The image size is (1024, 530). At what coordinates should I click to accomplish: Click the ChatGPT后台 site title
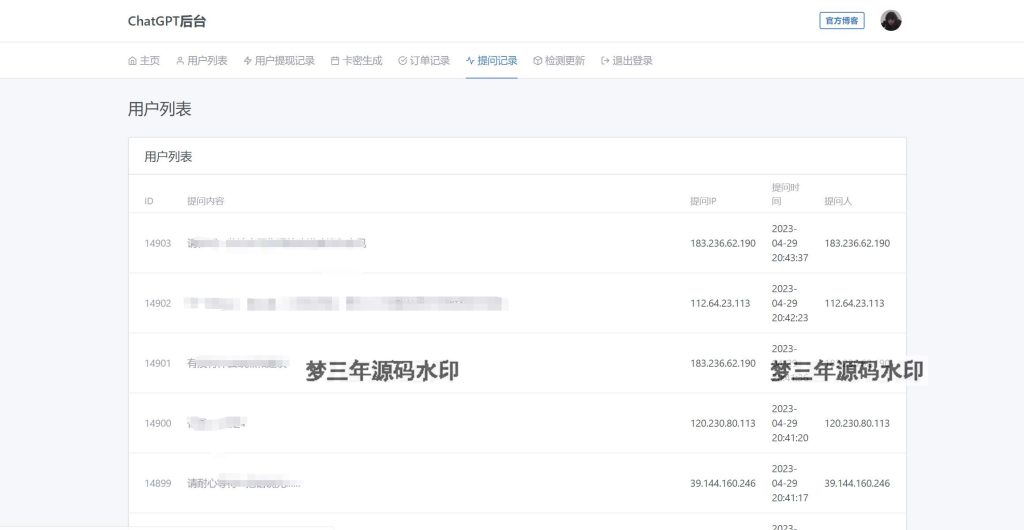[x=167, y=21]
